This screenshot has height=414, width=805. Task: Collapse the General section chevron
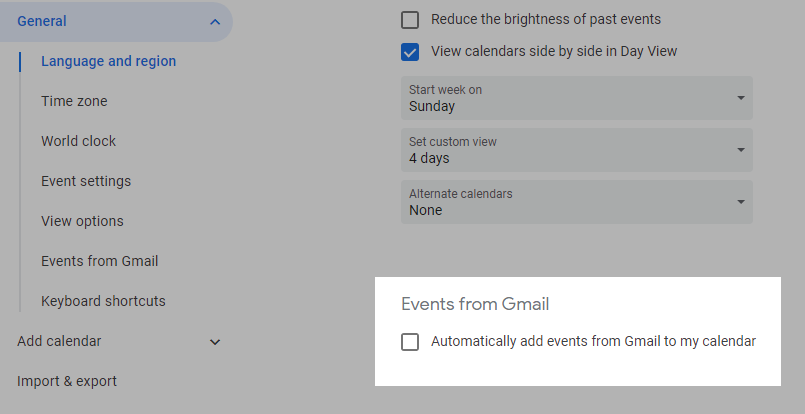pos(215,22)
